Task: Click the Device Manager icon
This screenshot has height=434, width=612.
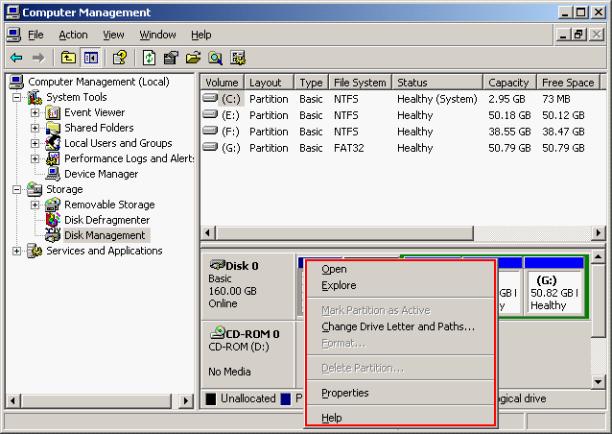Action: (x=53, y=174)
